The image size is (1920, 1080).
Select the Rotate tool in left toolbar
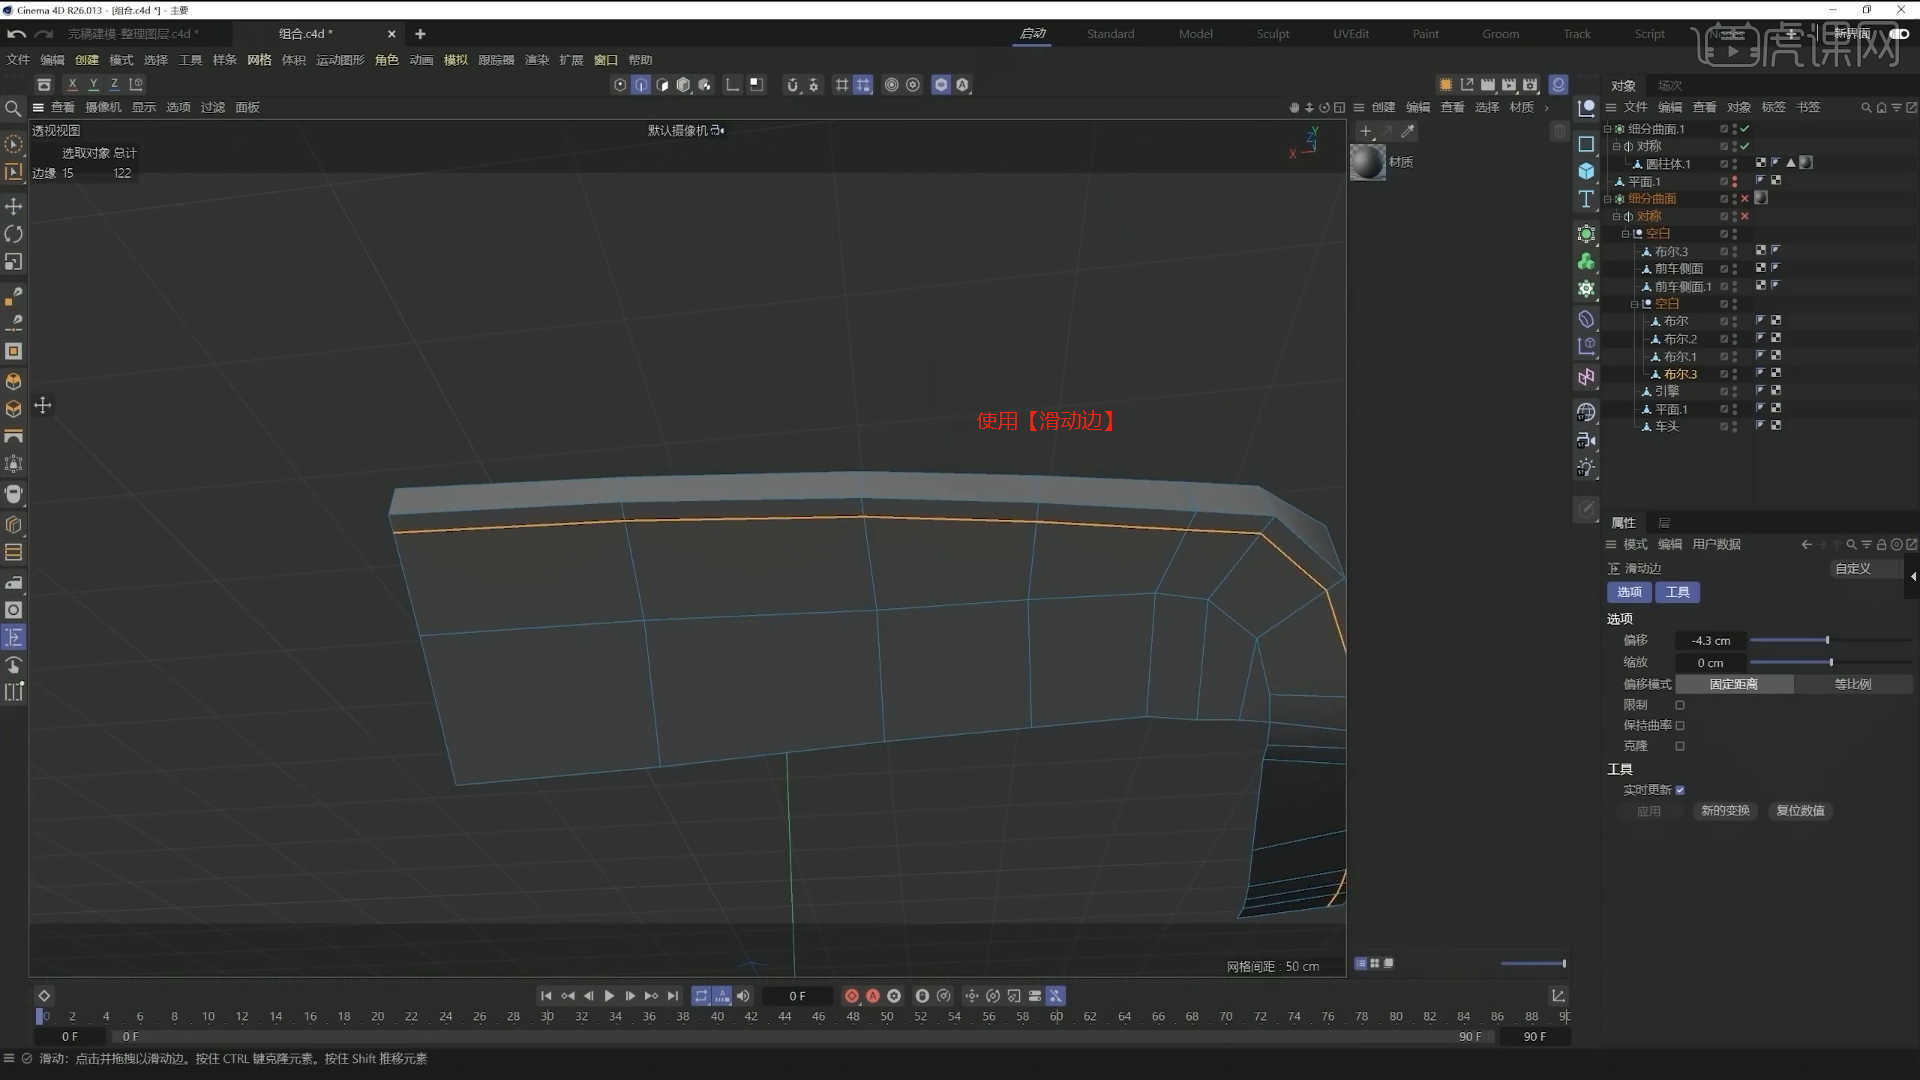point(14,234)
